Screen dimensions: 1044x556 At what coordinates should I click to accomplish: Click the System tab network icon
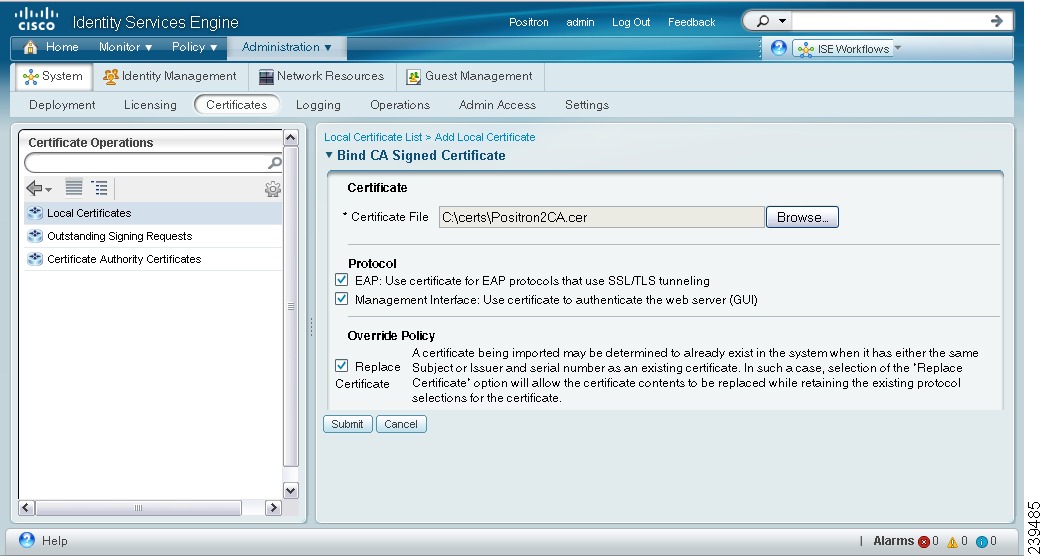point(31,77)
